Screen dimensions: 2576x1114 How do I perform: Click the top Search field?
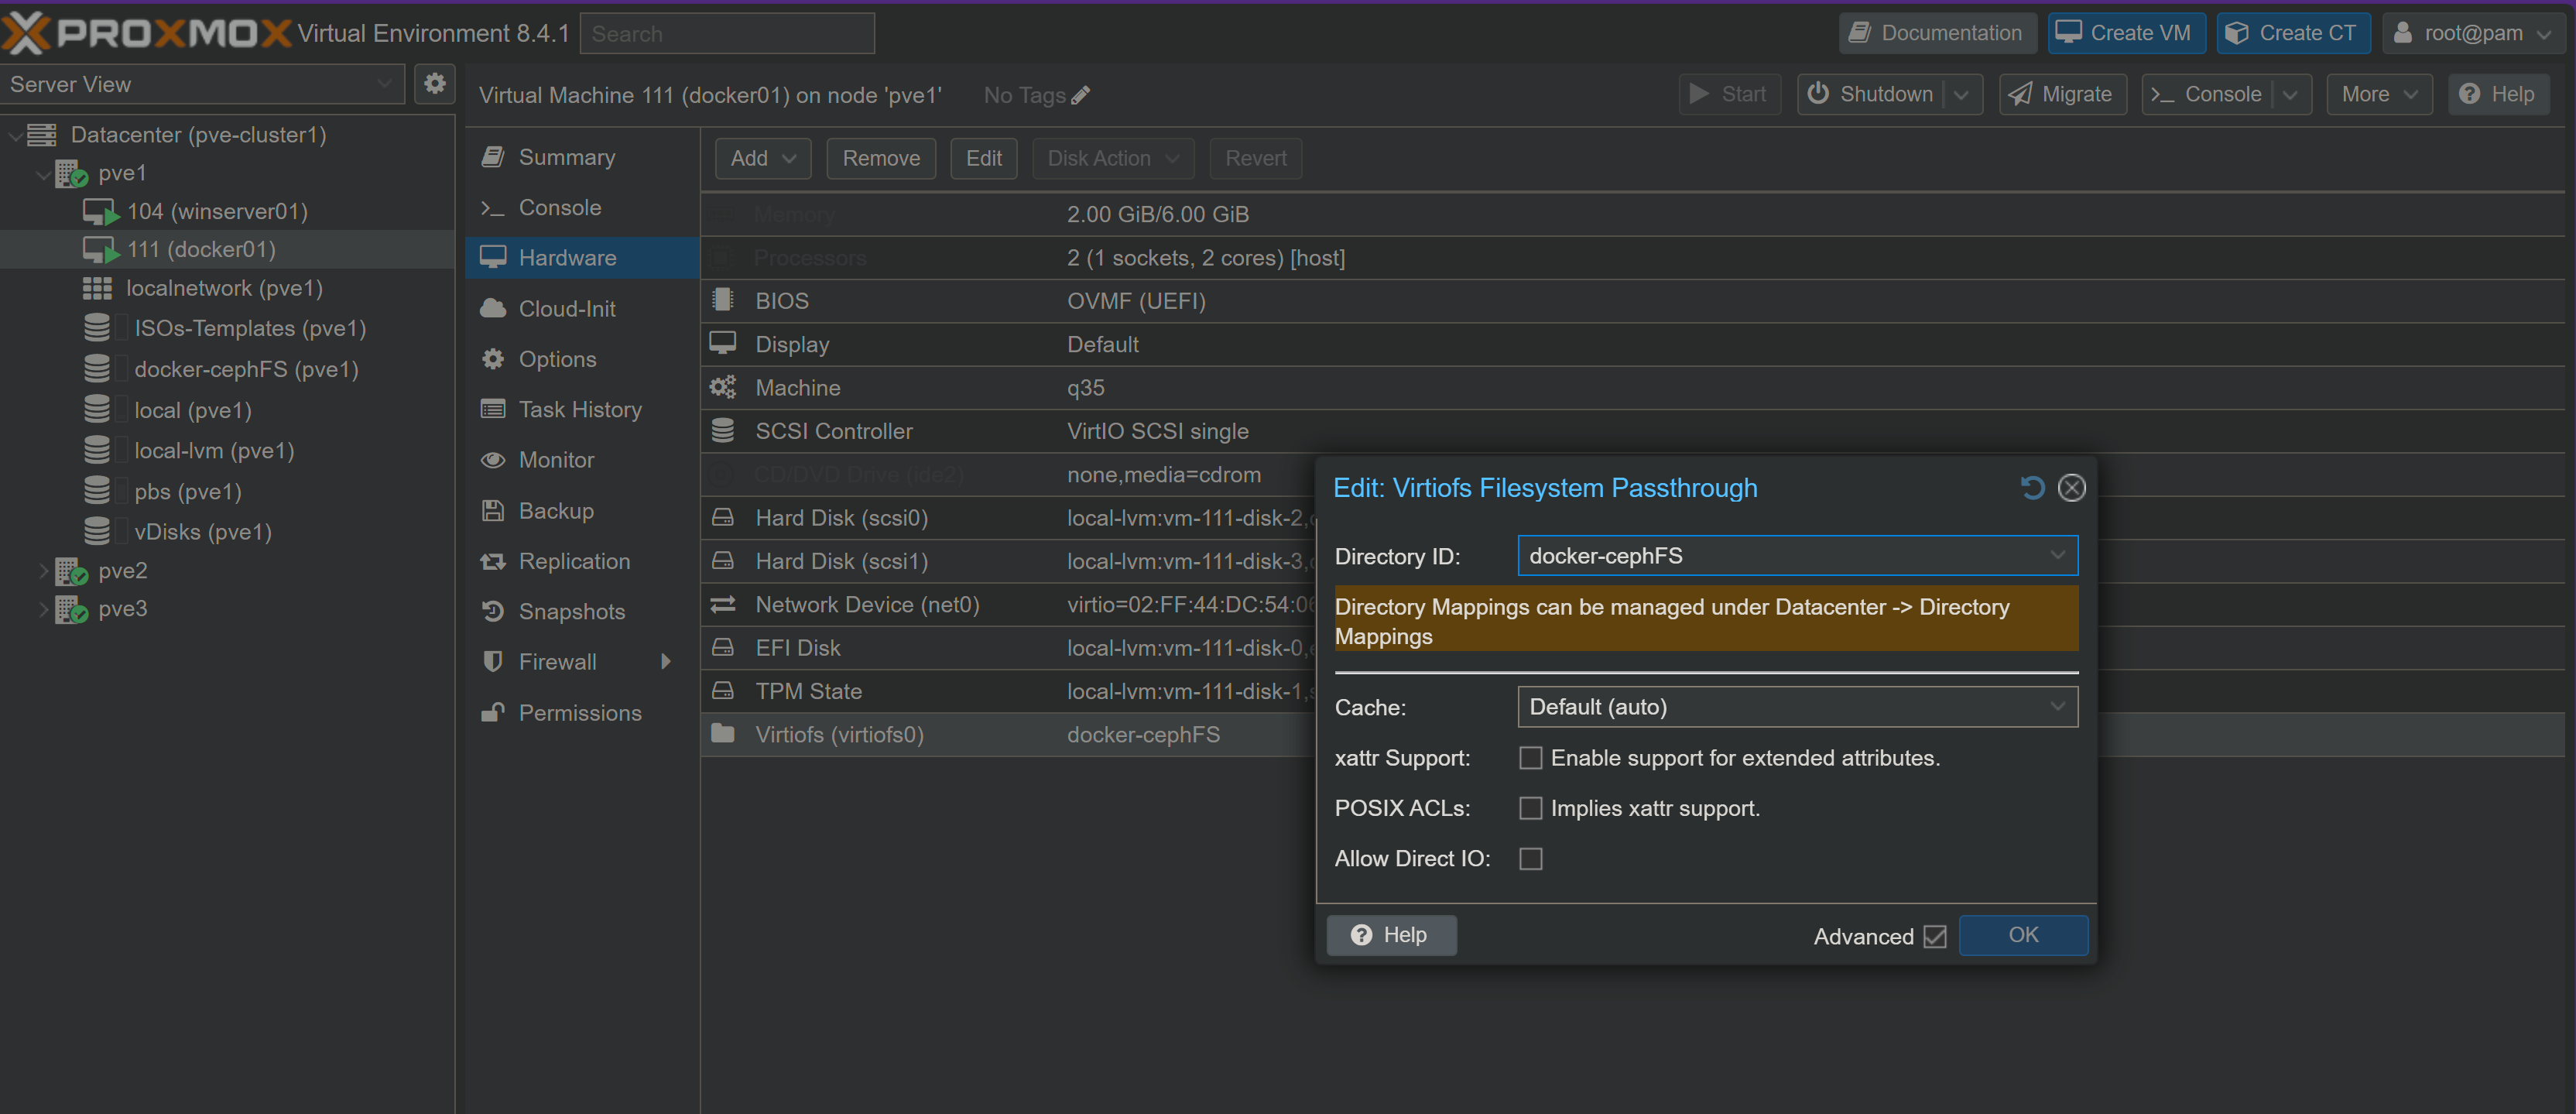point(727,33)
